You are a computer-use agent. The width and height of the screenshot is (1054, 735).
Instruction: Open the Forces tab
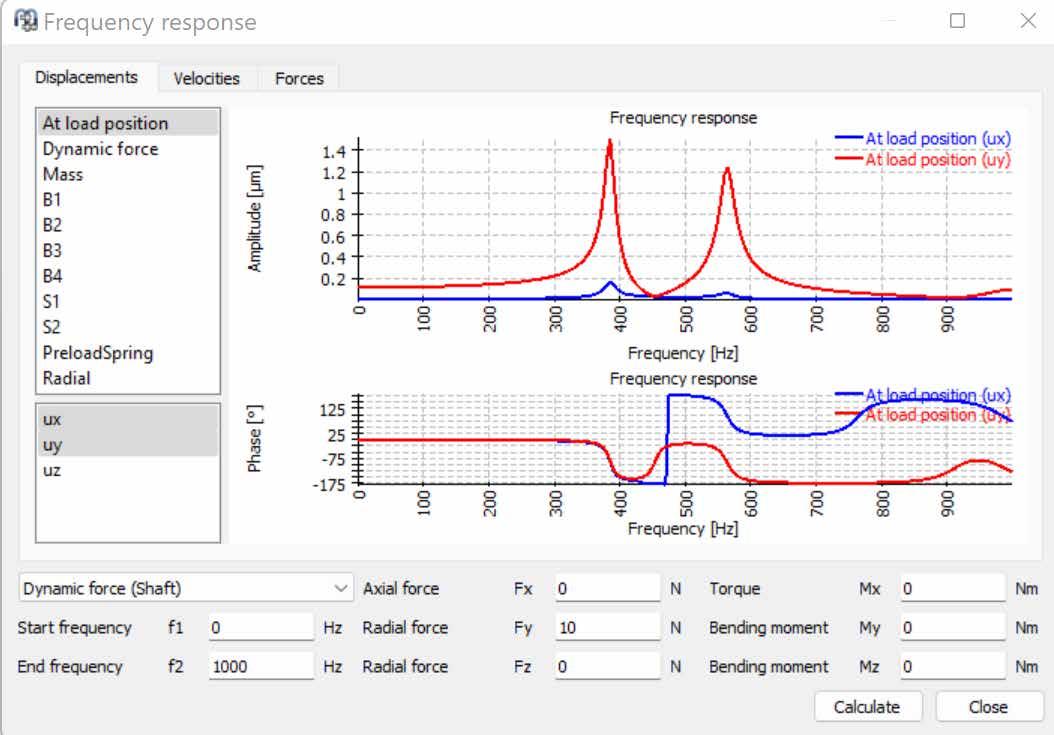299,79
